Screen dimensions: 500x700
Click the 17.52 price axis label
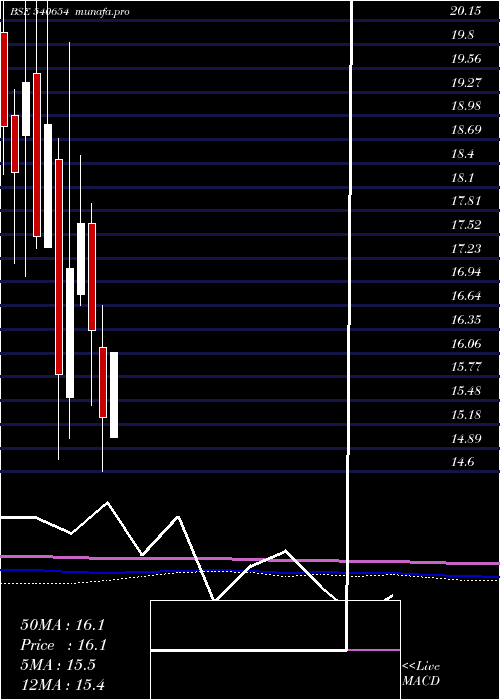[x=466, y=225]
